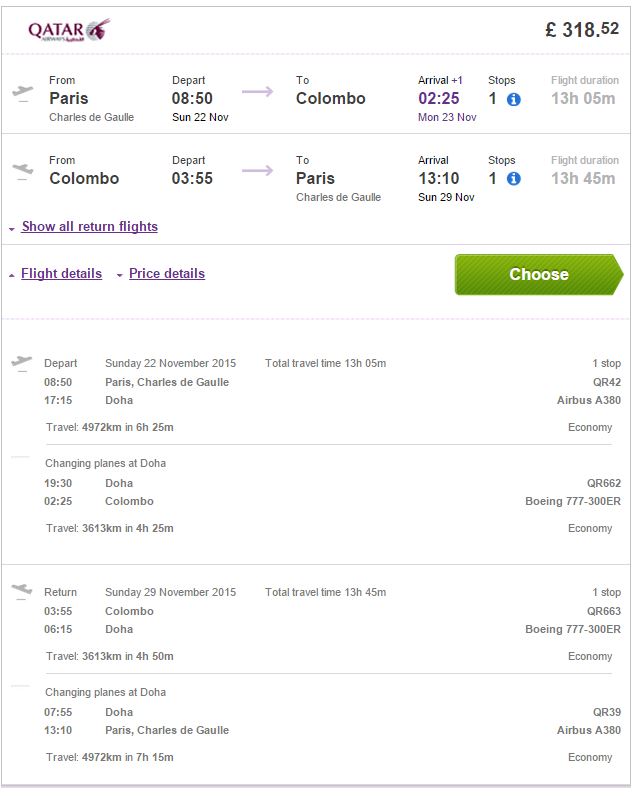Click flight number QR662

click(x=604, y=483)
